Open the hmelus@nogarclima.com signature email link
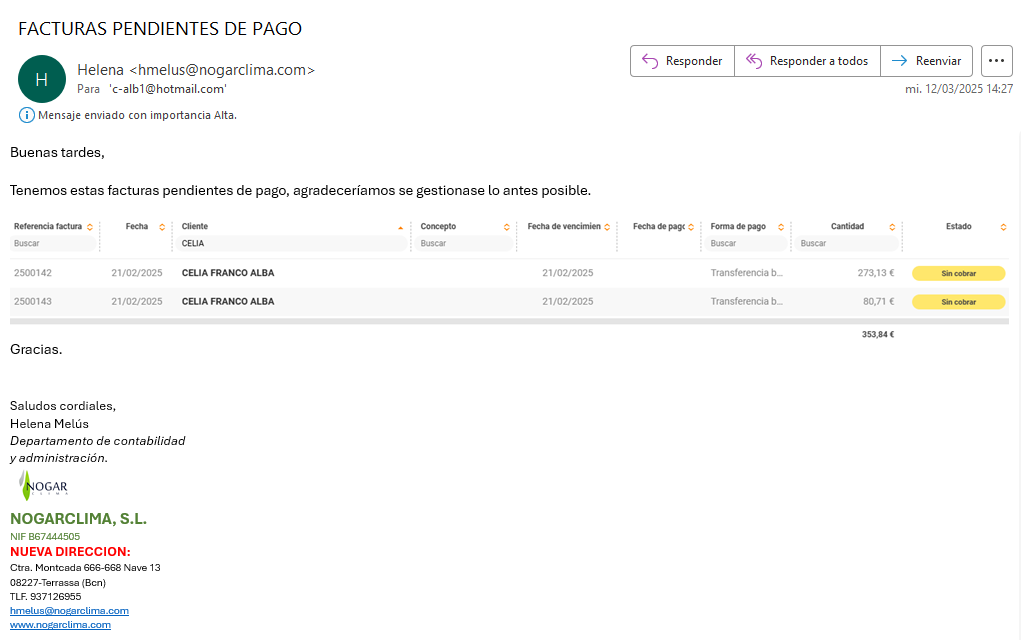 coord(69,610)
